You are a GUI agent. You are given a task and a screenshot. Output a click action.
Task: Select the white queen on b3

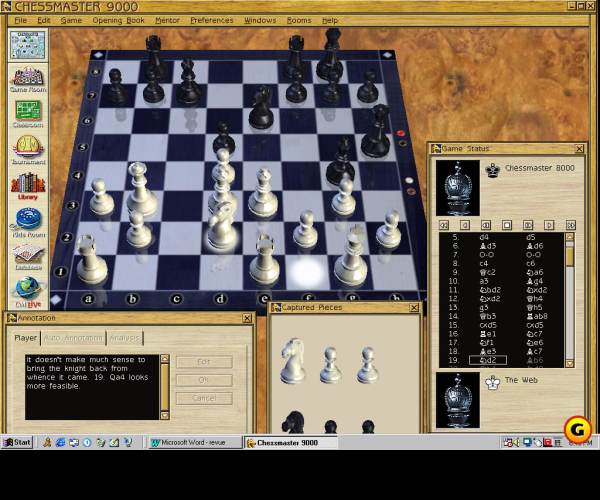(x=140, y=189)
